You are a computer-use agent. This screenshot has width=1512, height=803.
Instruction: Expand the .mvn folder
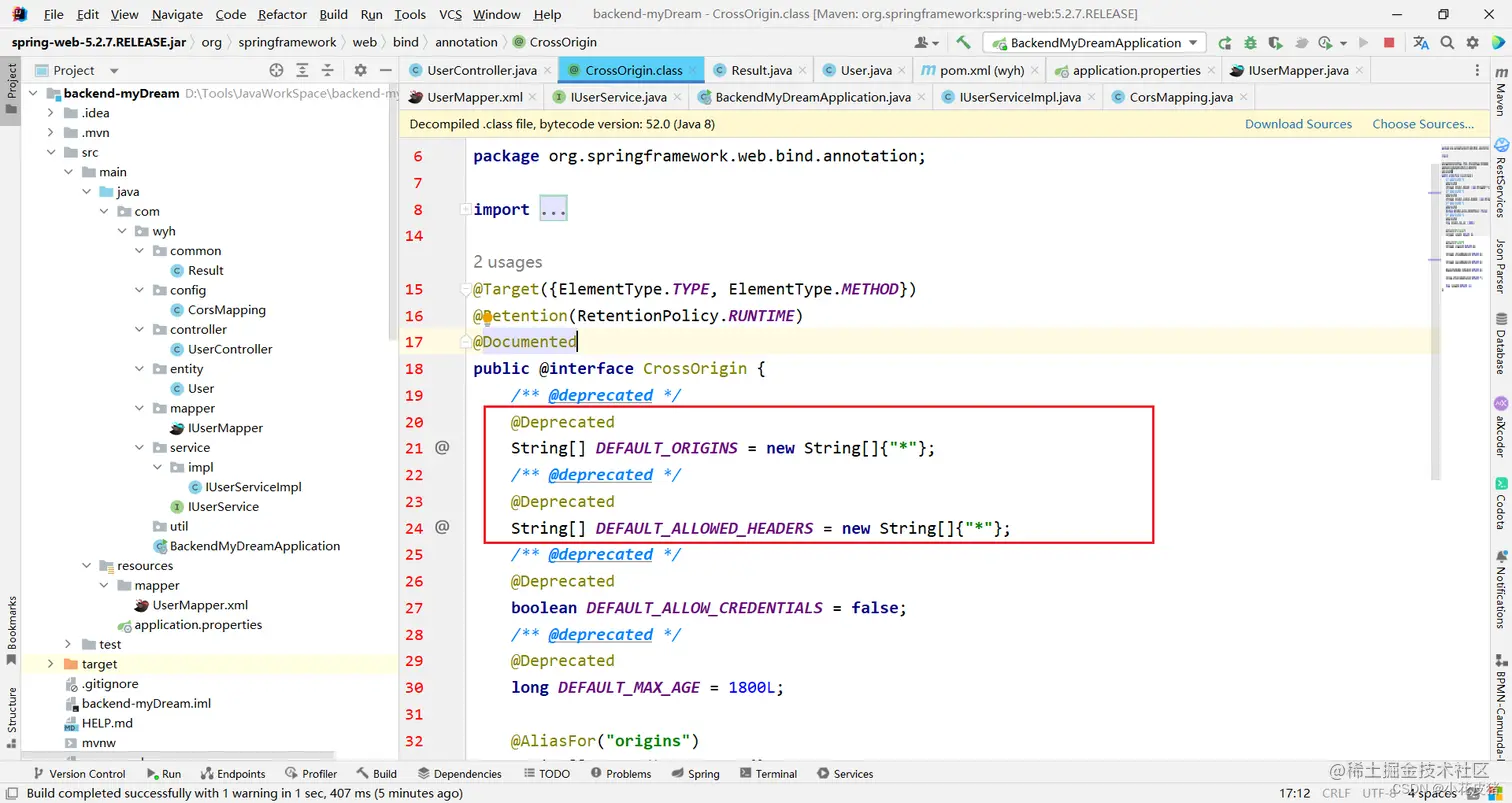51,133
